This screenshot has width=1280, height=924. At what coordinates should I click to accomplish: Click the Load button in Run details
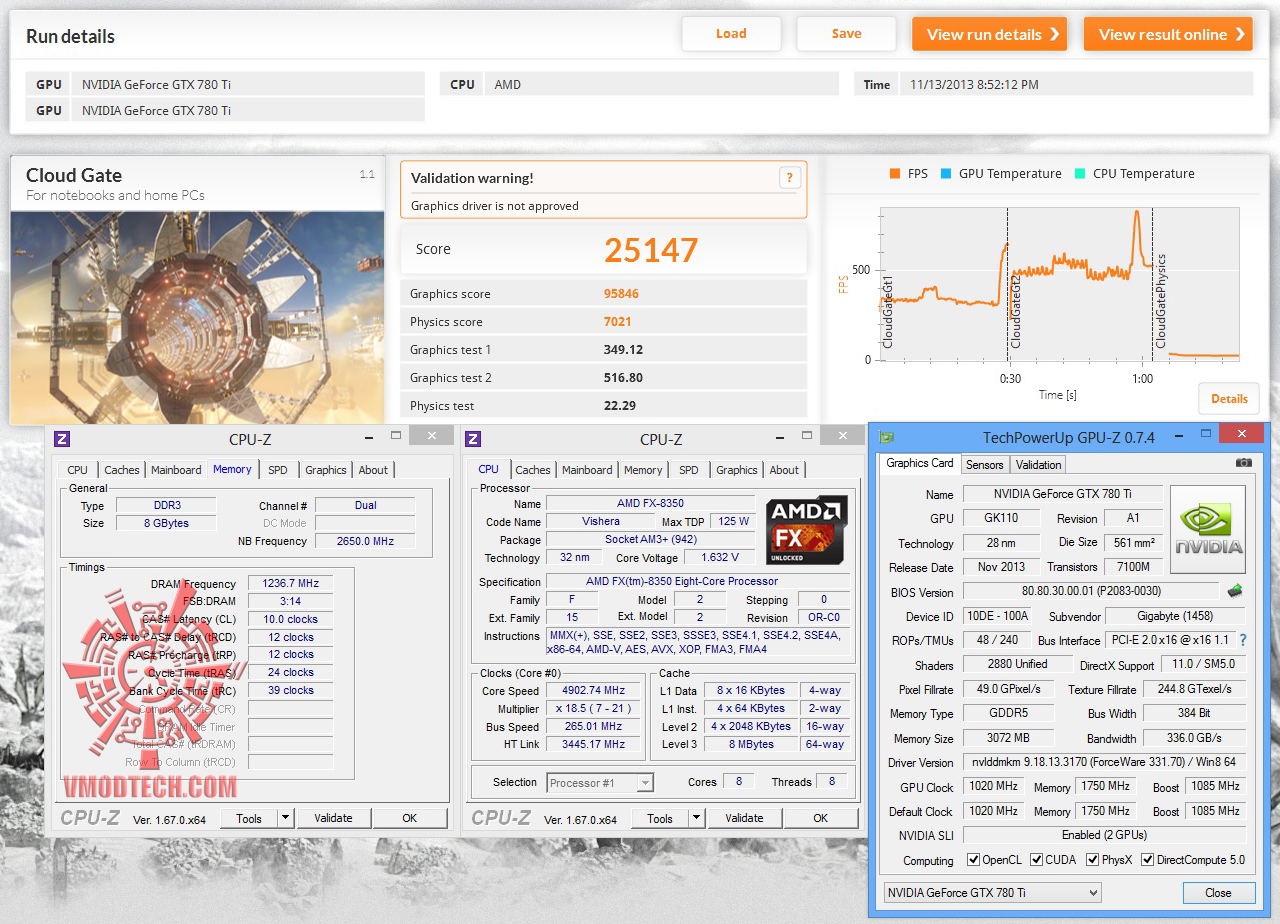[731, 34]
